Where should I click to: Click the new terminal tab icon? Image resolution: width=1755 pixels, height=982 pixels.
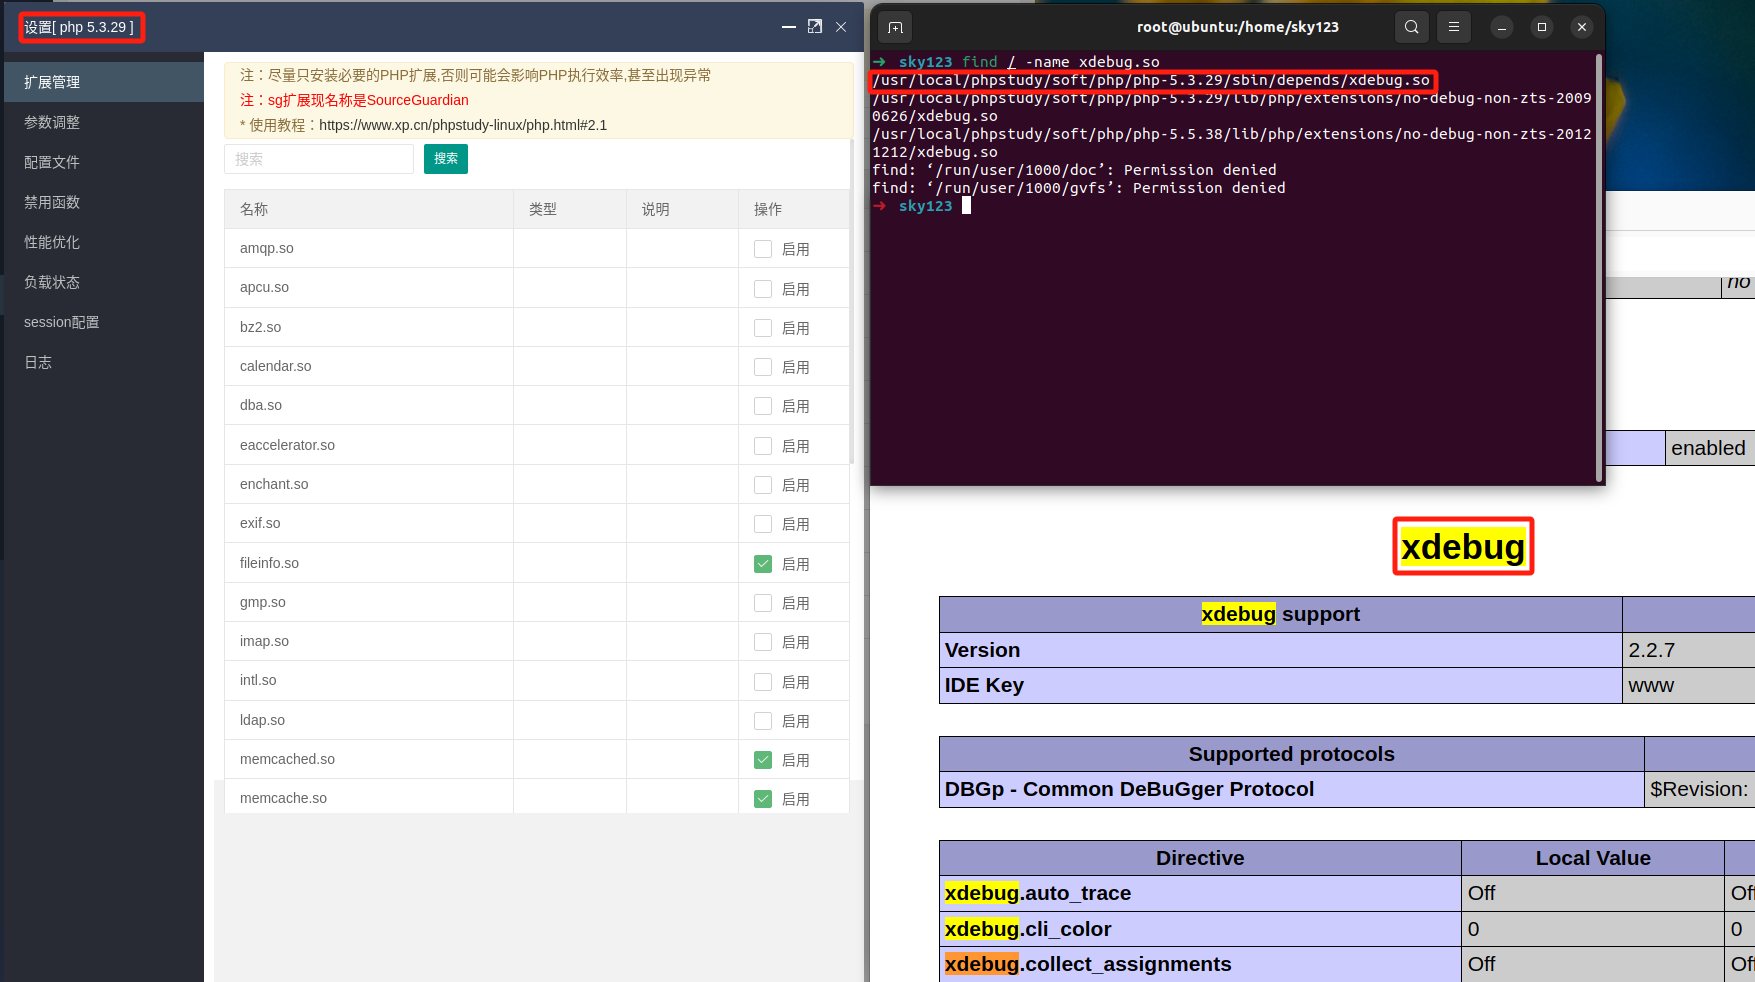(x=895, y=27)
